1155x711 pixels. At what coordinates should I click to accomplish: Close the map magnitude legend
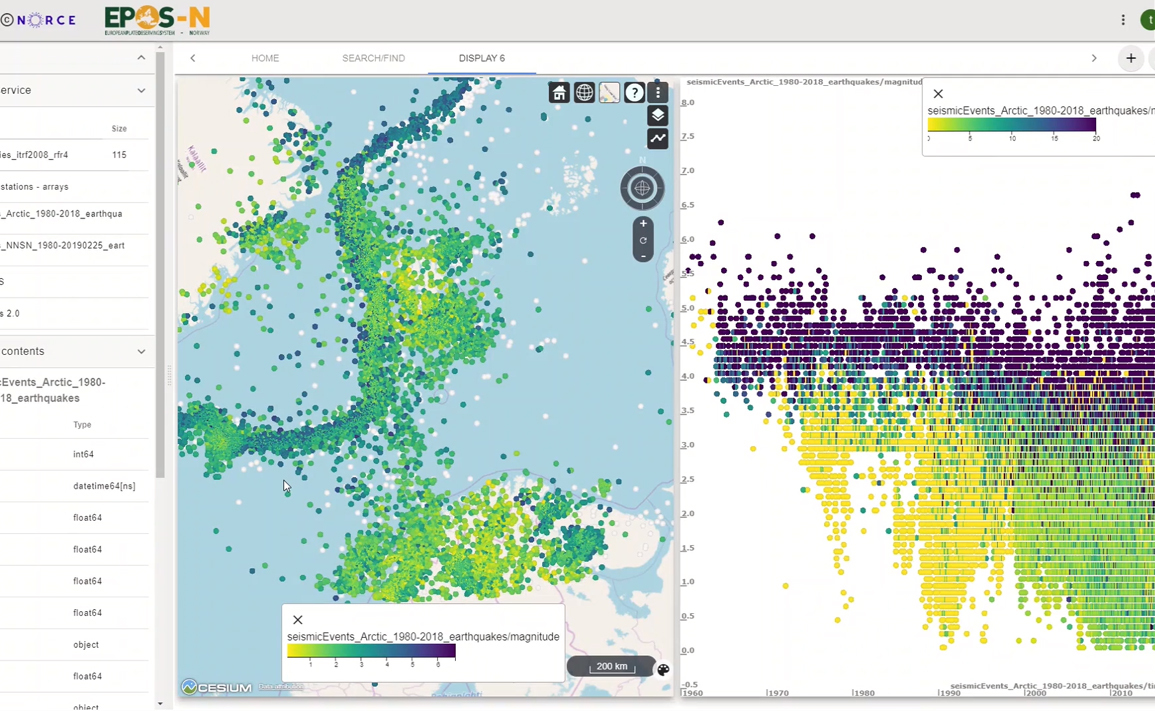(x=298, y=620)
